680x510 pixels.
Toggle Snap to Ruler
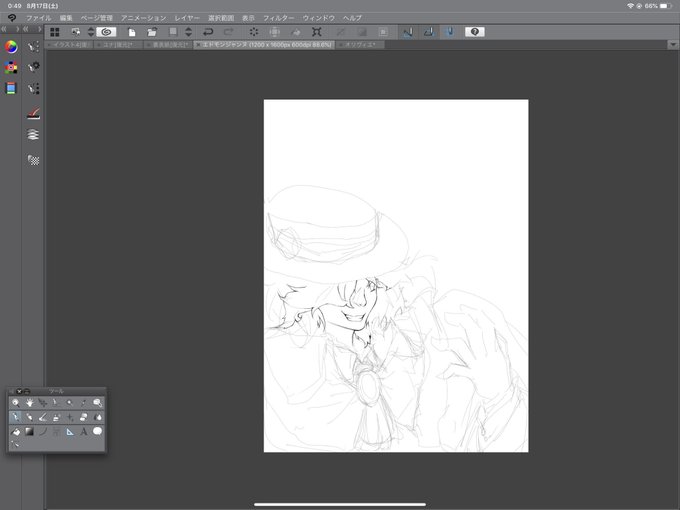tap(408, 32)
